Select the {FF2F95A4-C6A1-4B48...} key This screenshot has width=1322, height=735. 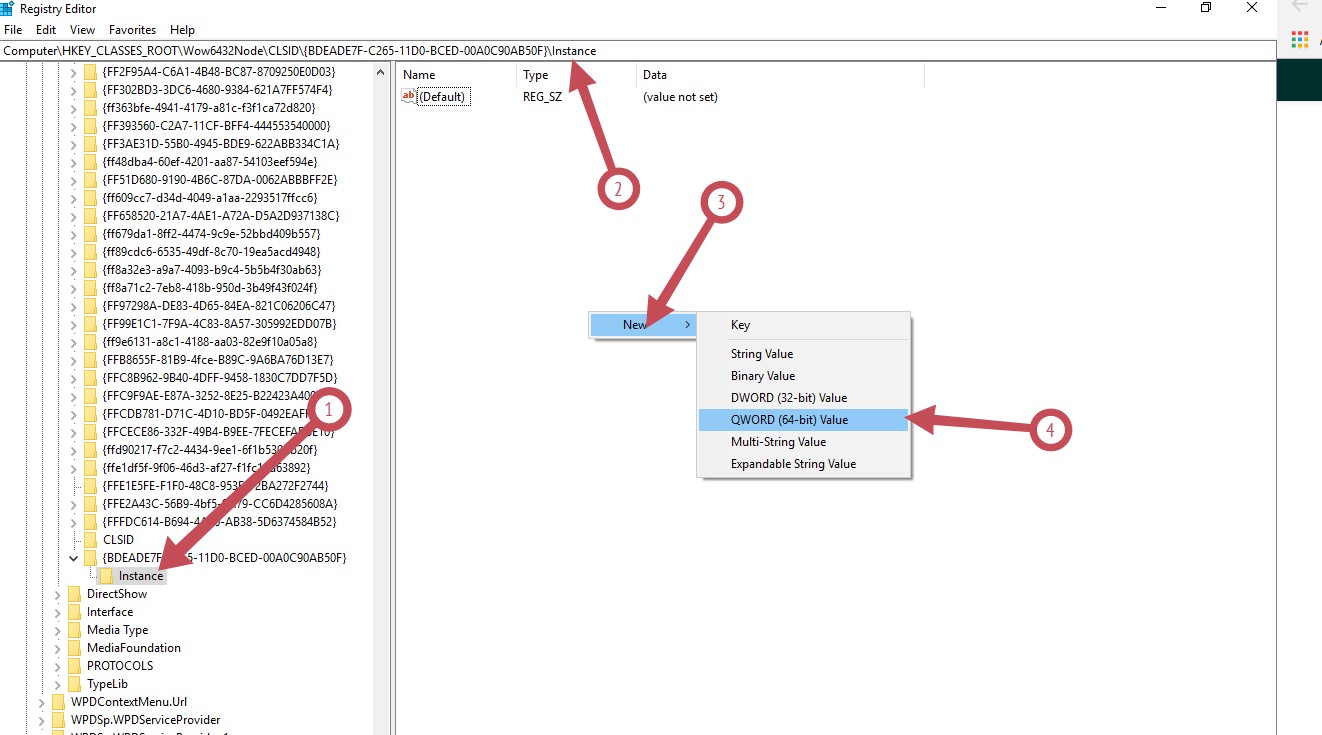pyautogui.click(x=219, y=72)
